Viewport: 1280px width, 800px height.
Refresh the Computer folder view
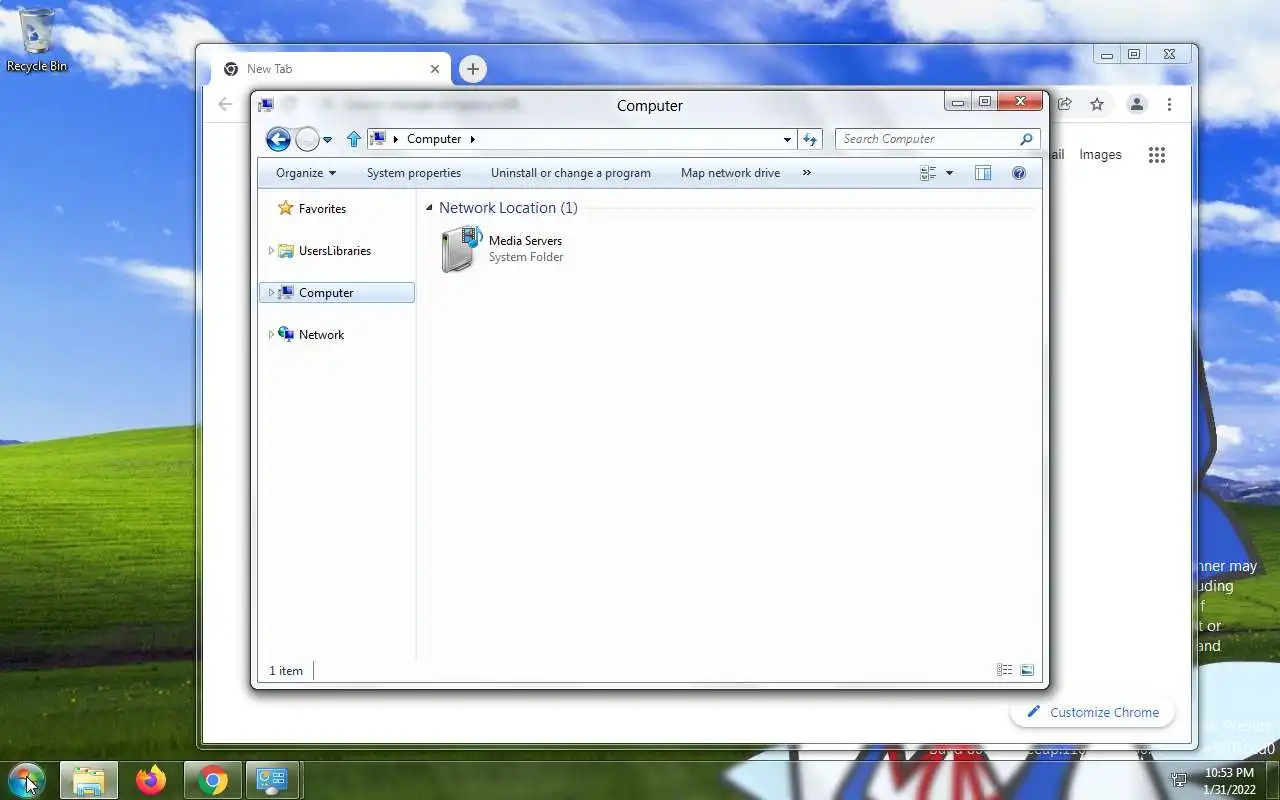pyautogui.click(x=810, y=139)
